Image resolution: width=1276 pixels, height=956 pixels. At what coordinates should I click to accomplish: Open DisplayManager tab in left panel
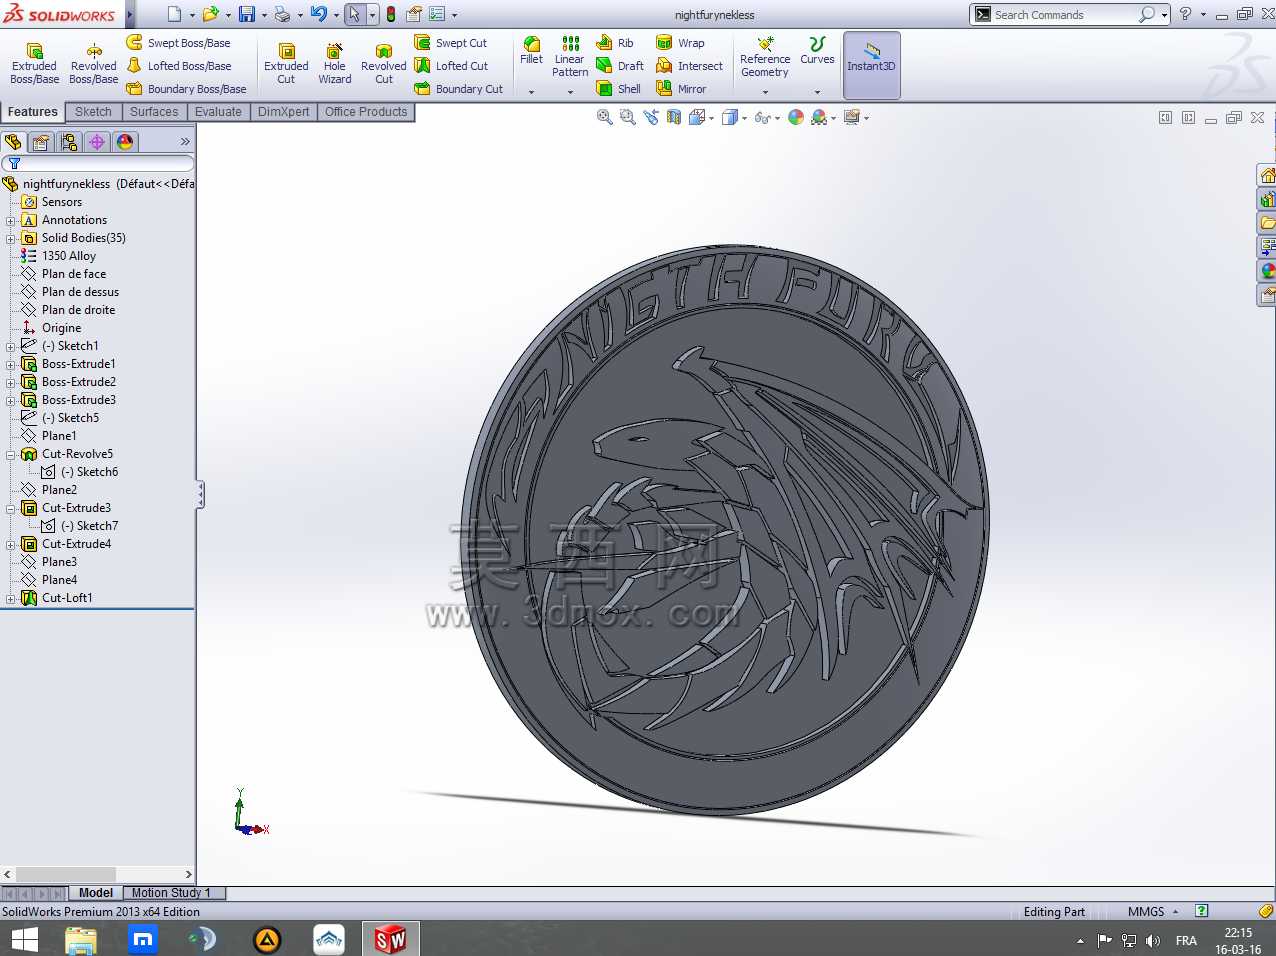pyautogui.click(x=125, y=142)
